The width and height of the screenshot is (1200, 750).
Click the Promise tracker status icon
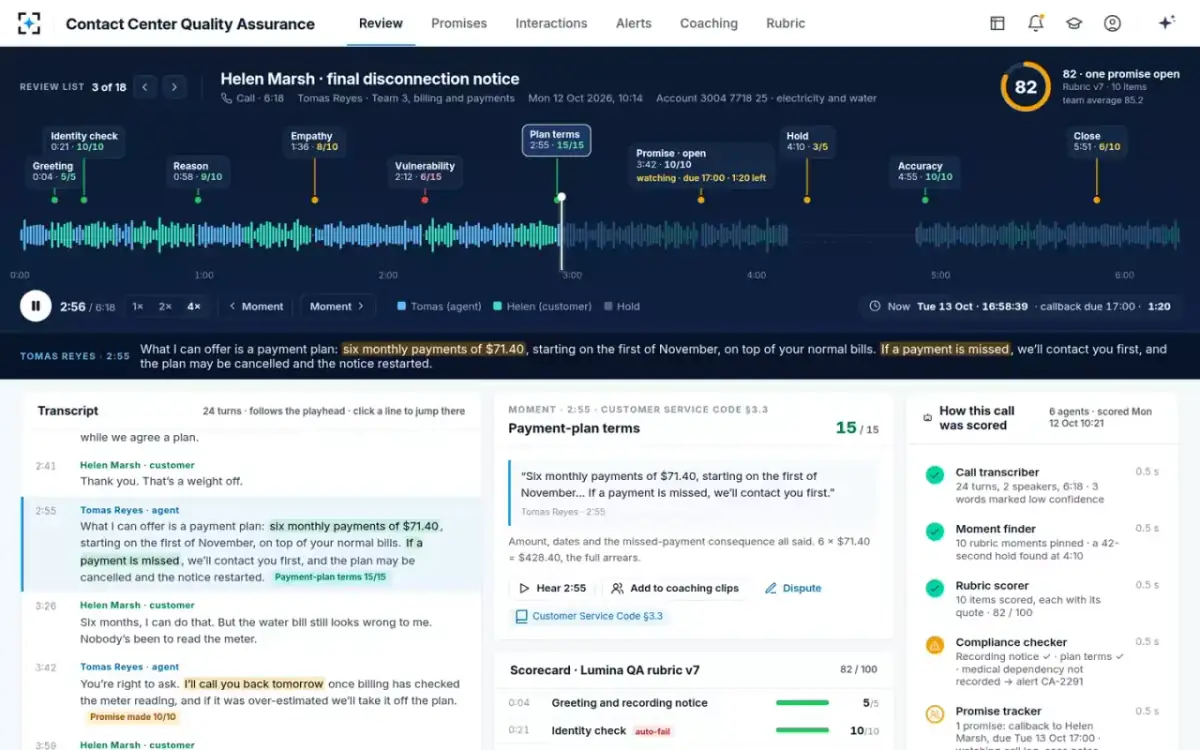pos(935,714)
